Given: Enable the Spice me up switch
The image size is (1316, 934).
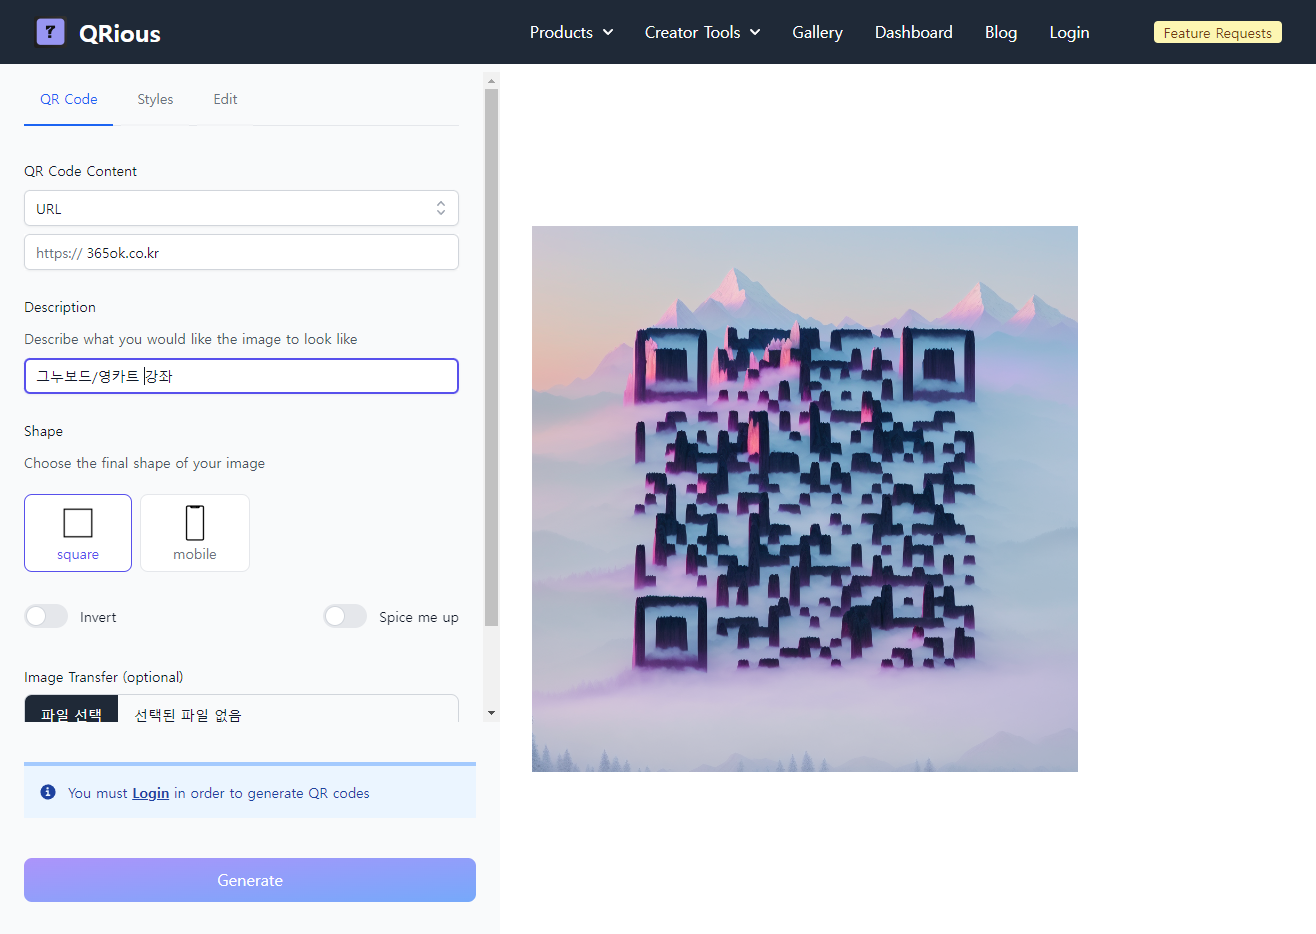Looking at the screenshot, I should 345,616.
